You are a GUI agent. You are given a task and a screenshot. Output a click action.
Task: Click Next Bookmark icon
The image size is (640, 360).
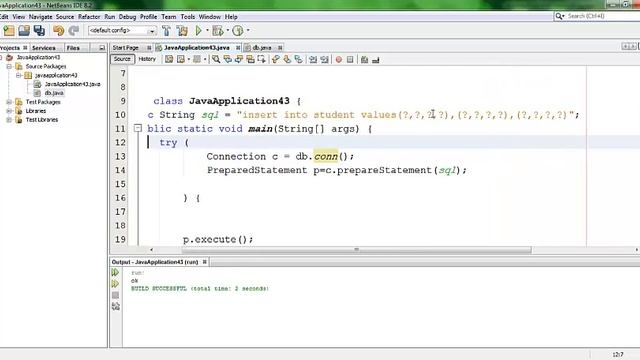coord(287,60)
